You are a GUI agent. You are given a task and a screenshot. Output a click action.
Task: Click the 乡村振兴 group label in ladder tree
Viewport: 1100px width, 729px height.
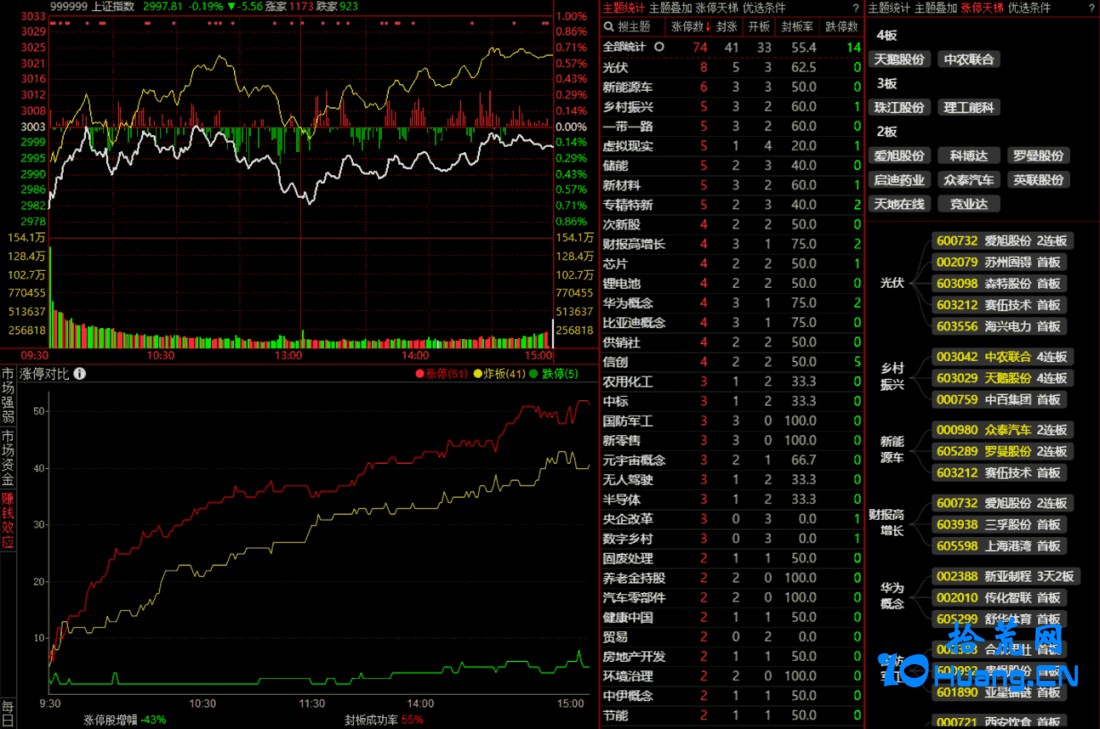[892, 376]
